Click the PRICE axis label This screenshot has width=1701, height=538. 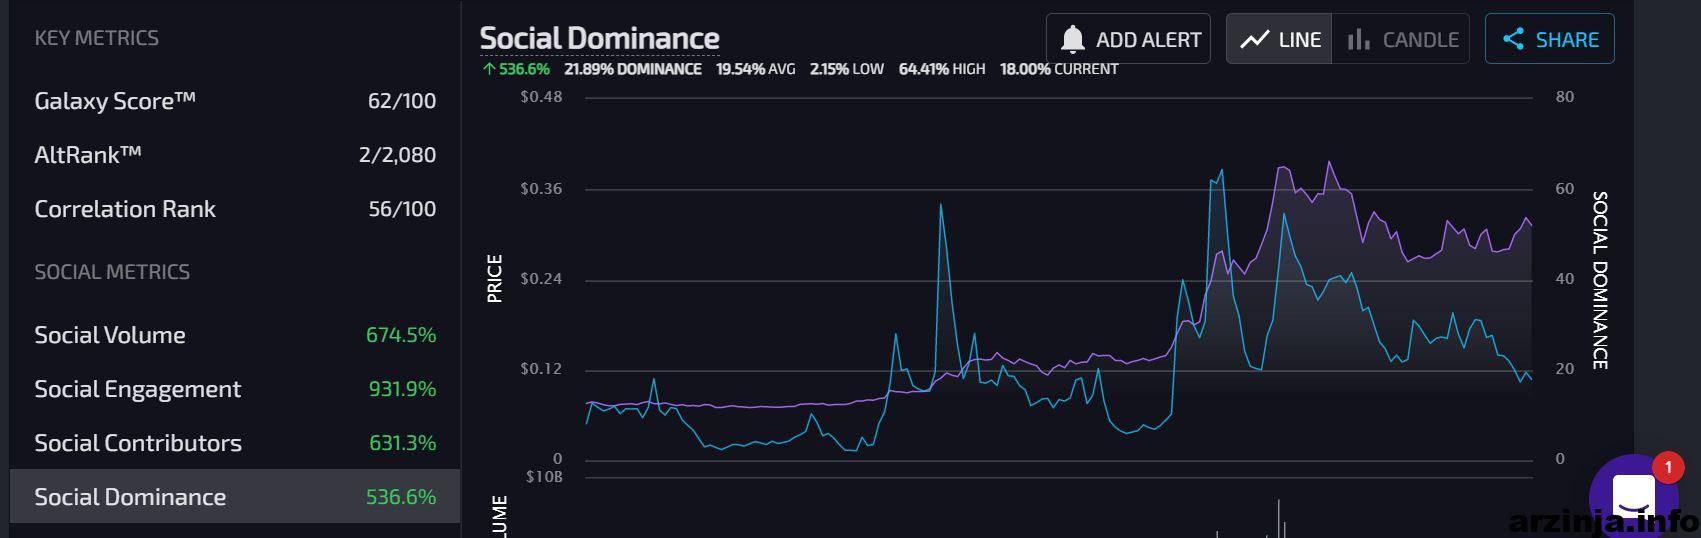coord(494,278)
